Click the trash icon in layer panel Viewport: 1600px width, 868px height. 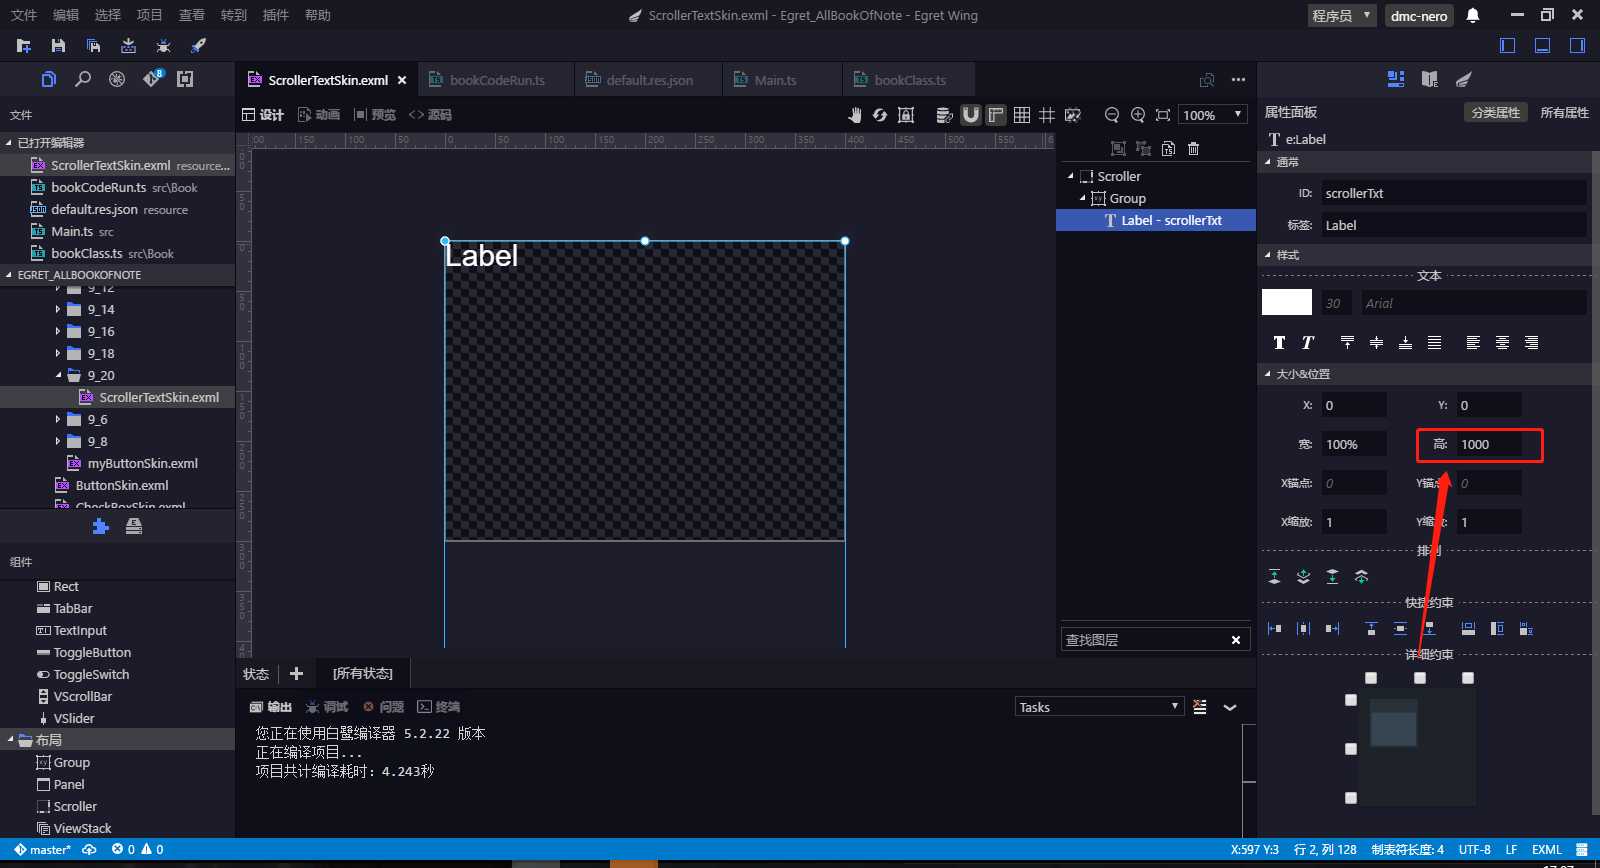(x=1193, y=149)
